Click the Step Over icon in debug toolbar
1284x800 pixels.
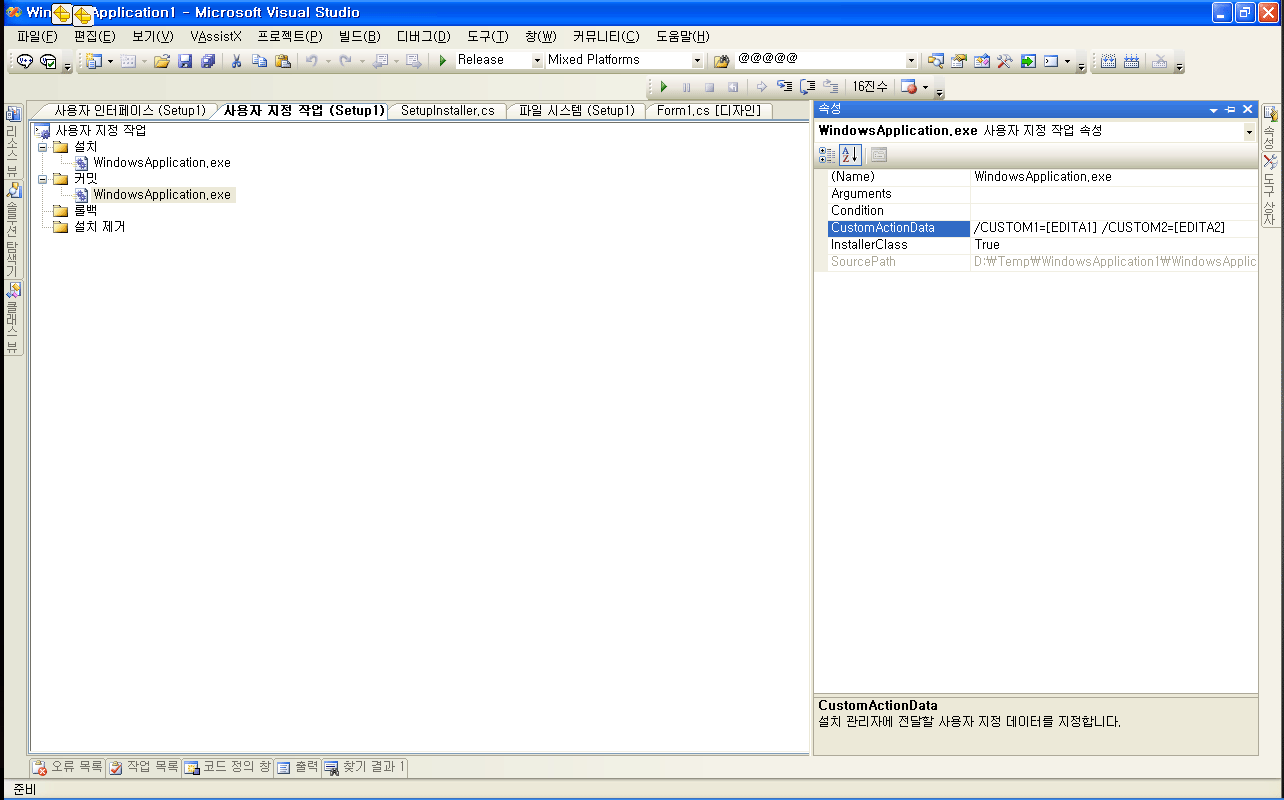point(808,87)
